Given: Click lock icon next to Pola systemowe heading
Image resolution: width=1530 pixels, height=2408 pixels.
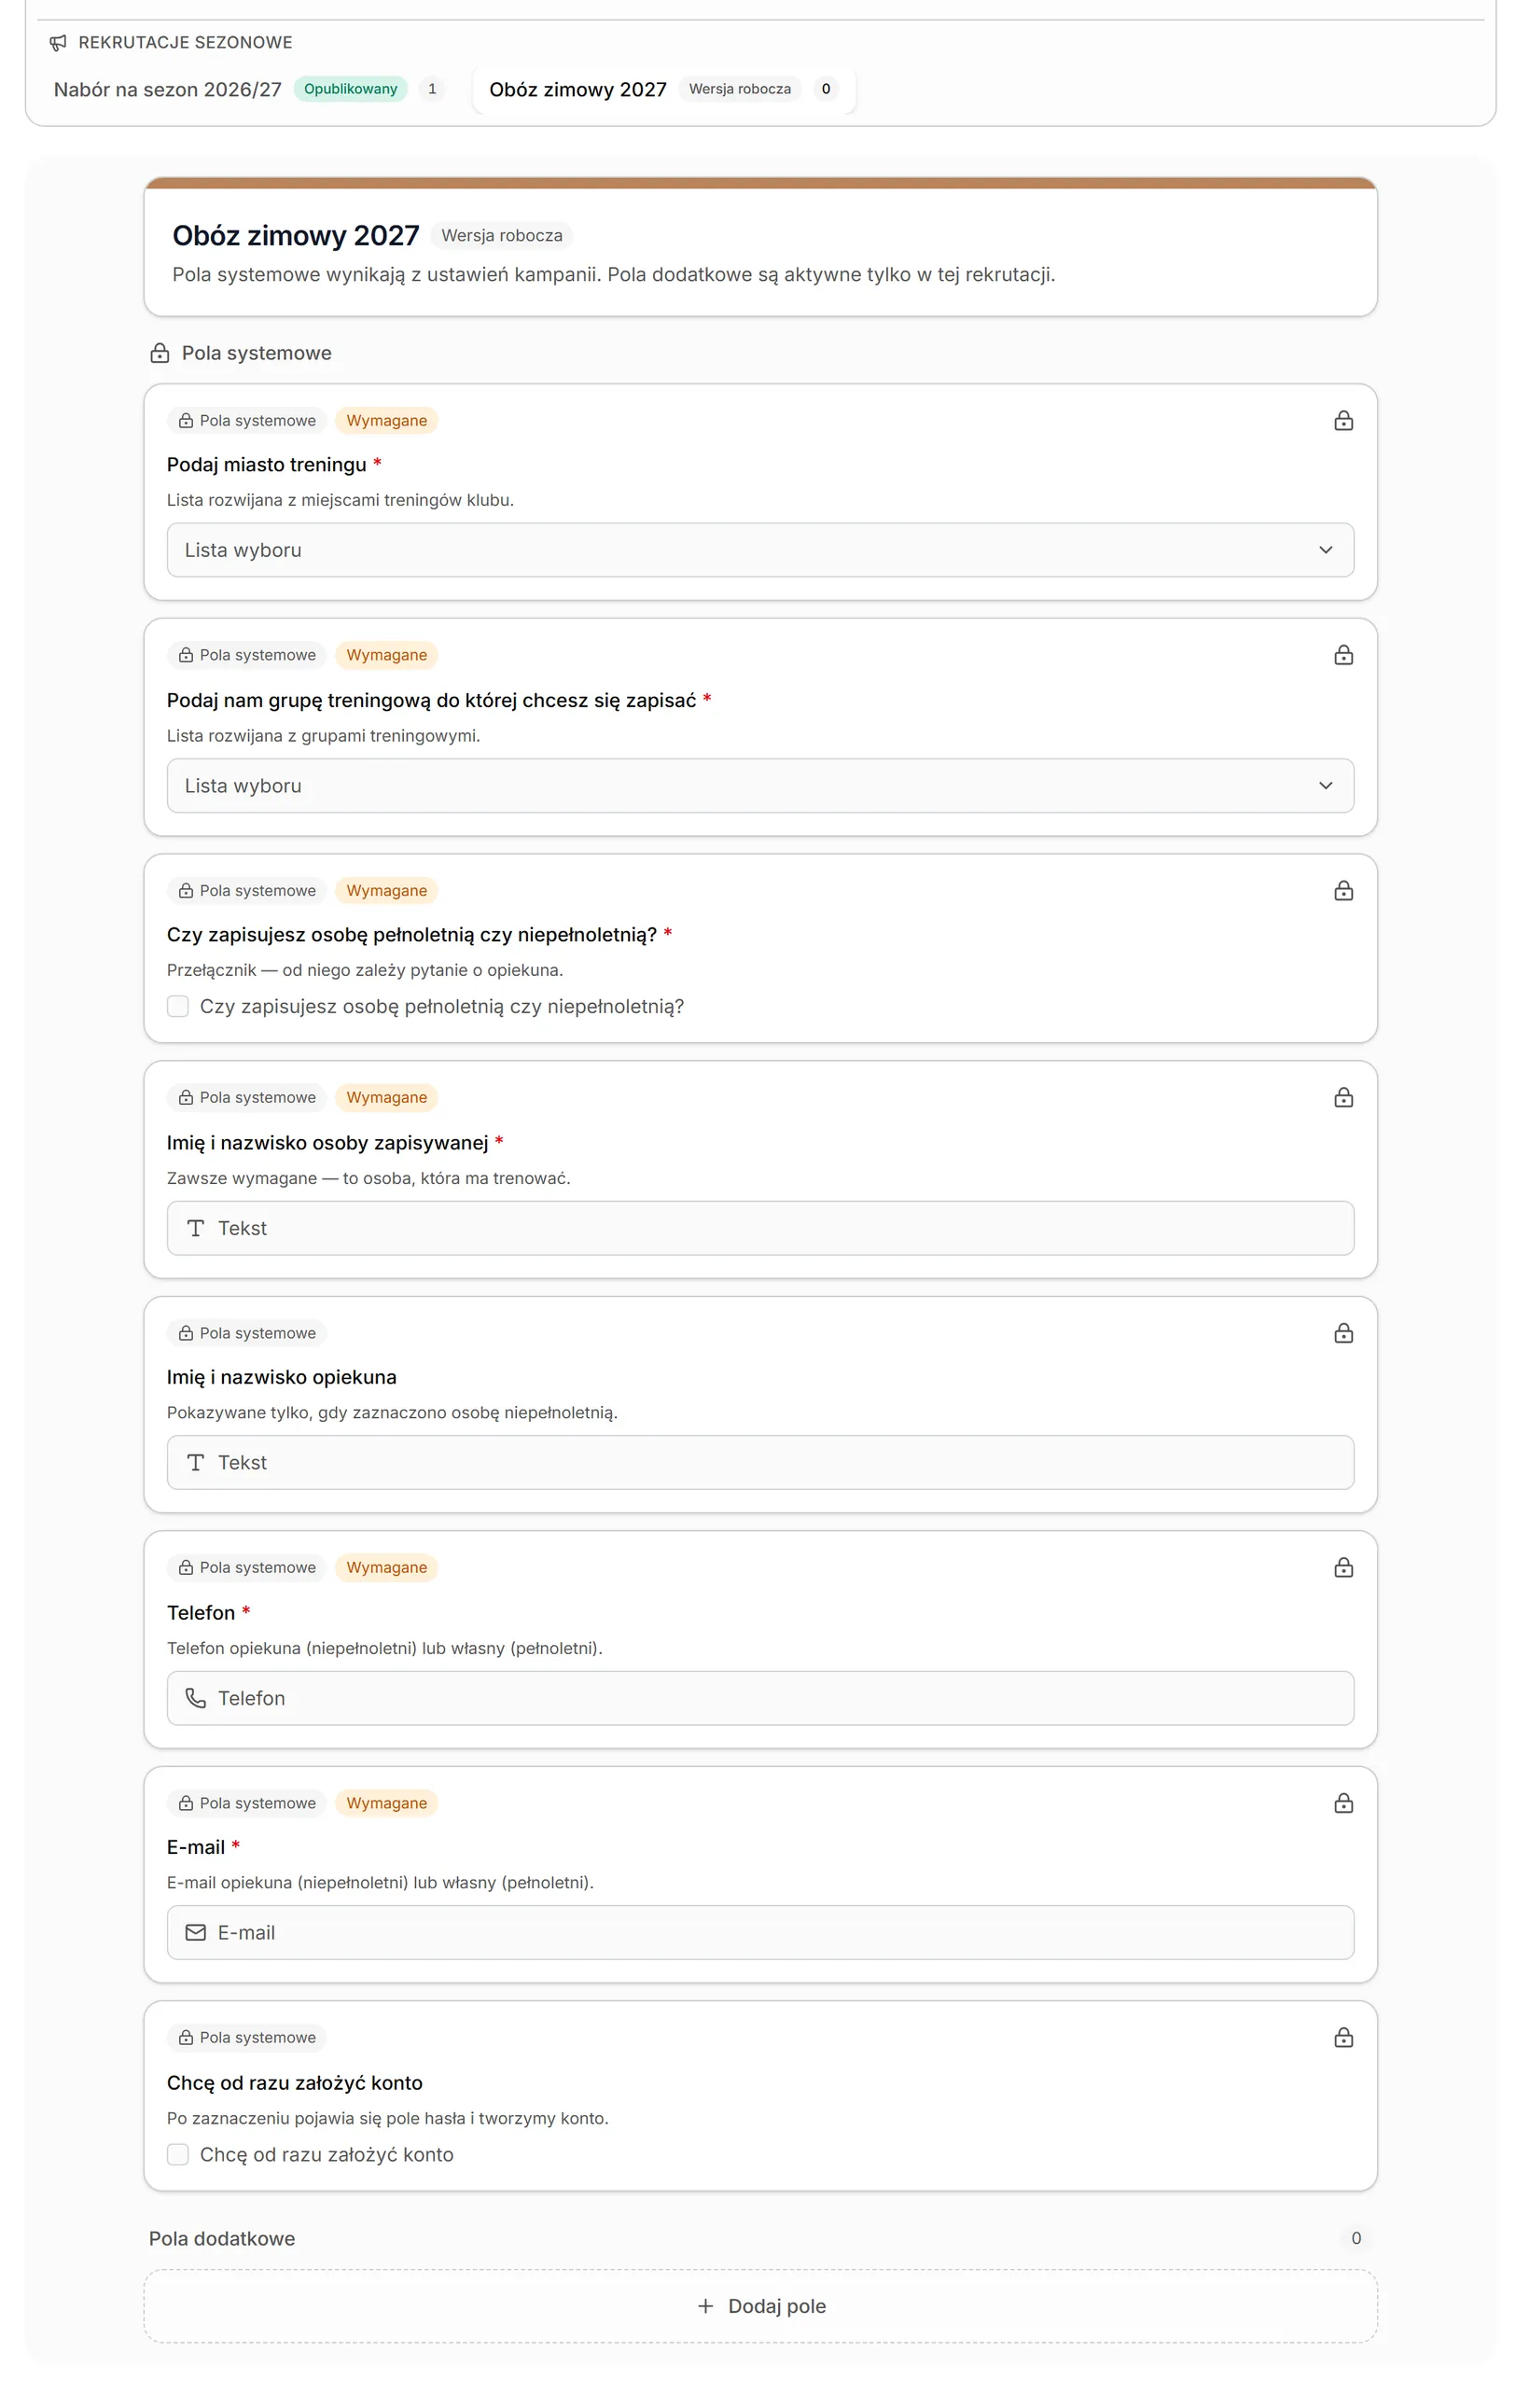Looking at the screenshot, I should (x=159, y=353).
